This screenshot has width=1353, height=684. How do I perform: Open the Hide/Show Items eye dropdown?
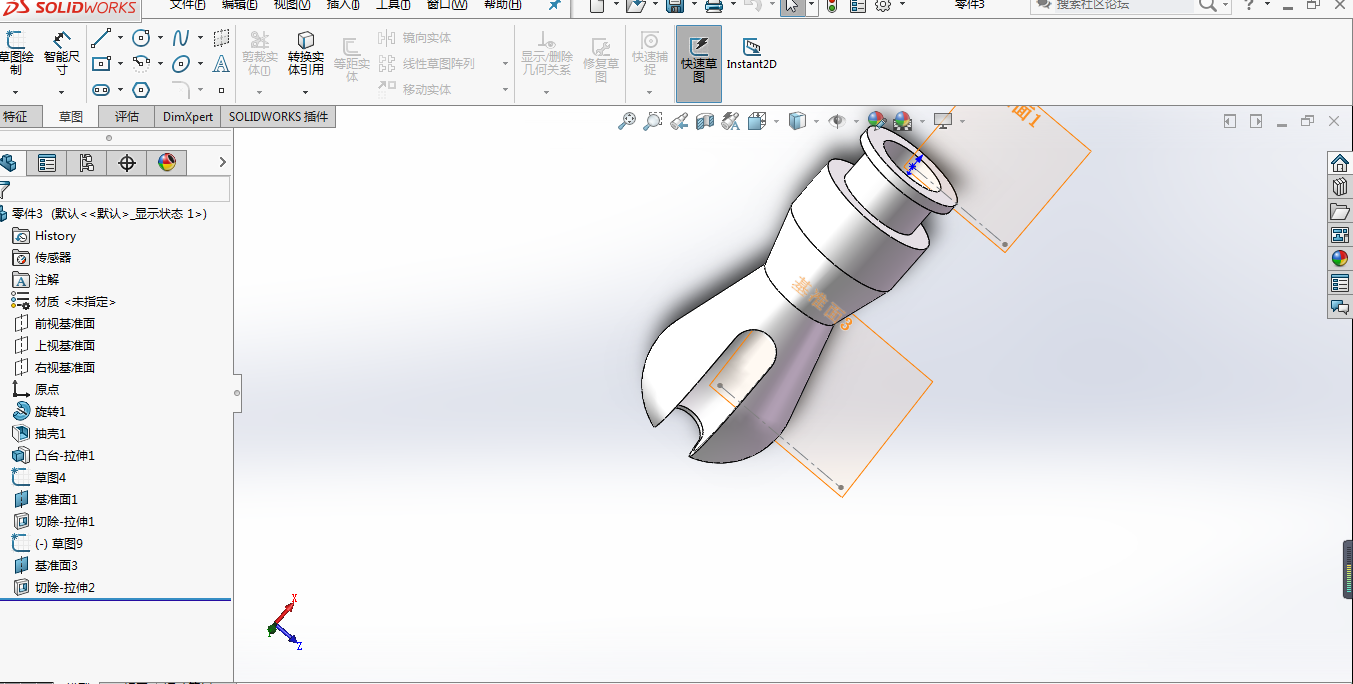pos(838,121)
